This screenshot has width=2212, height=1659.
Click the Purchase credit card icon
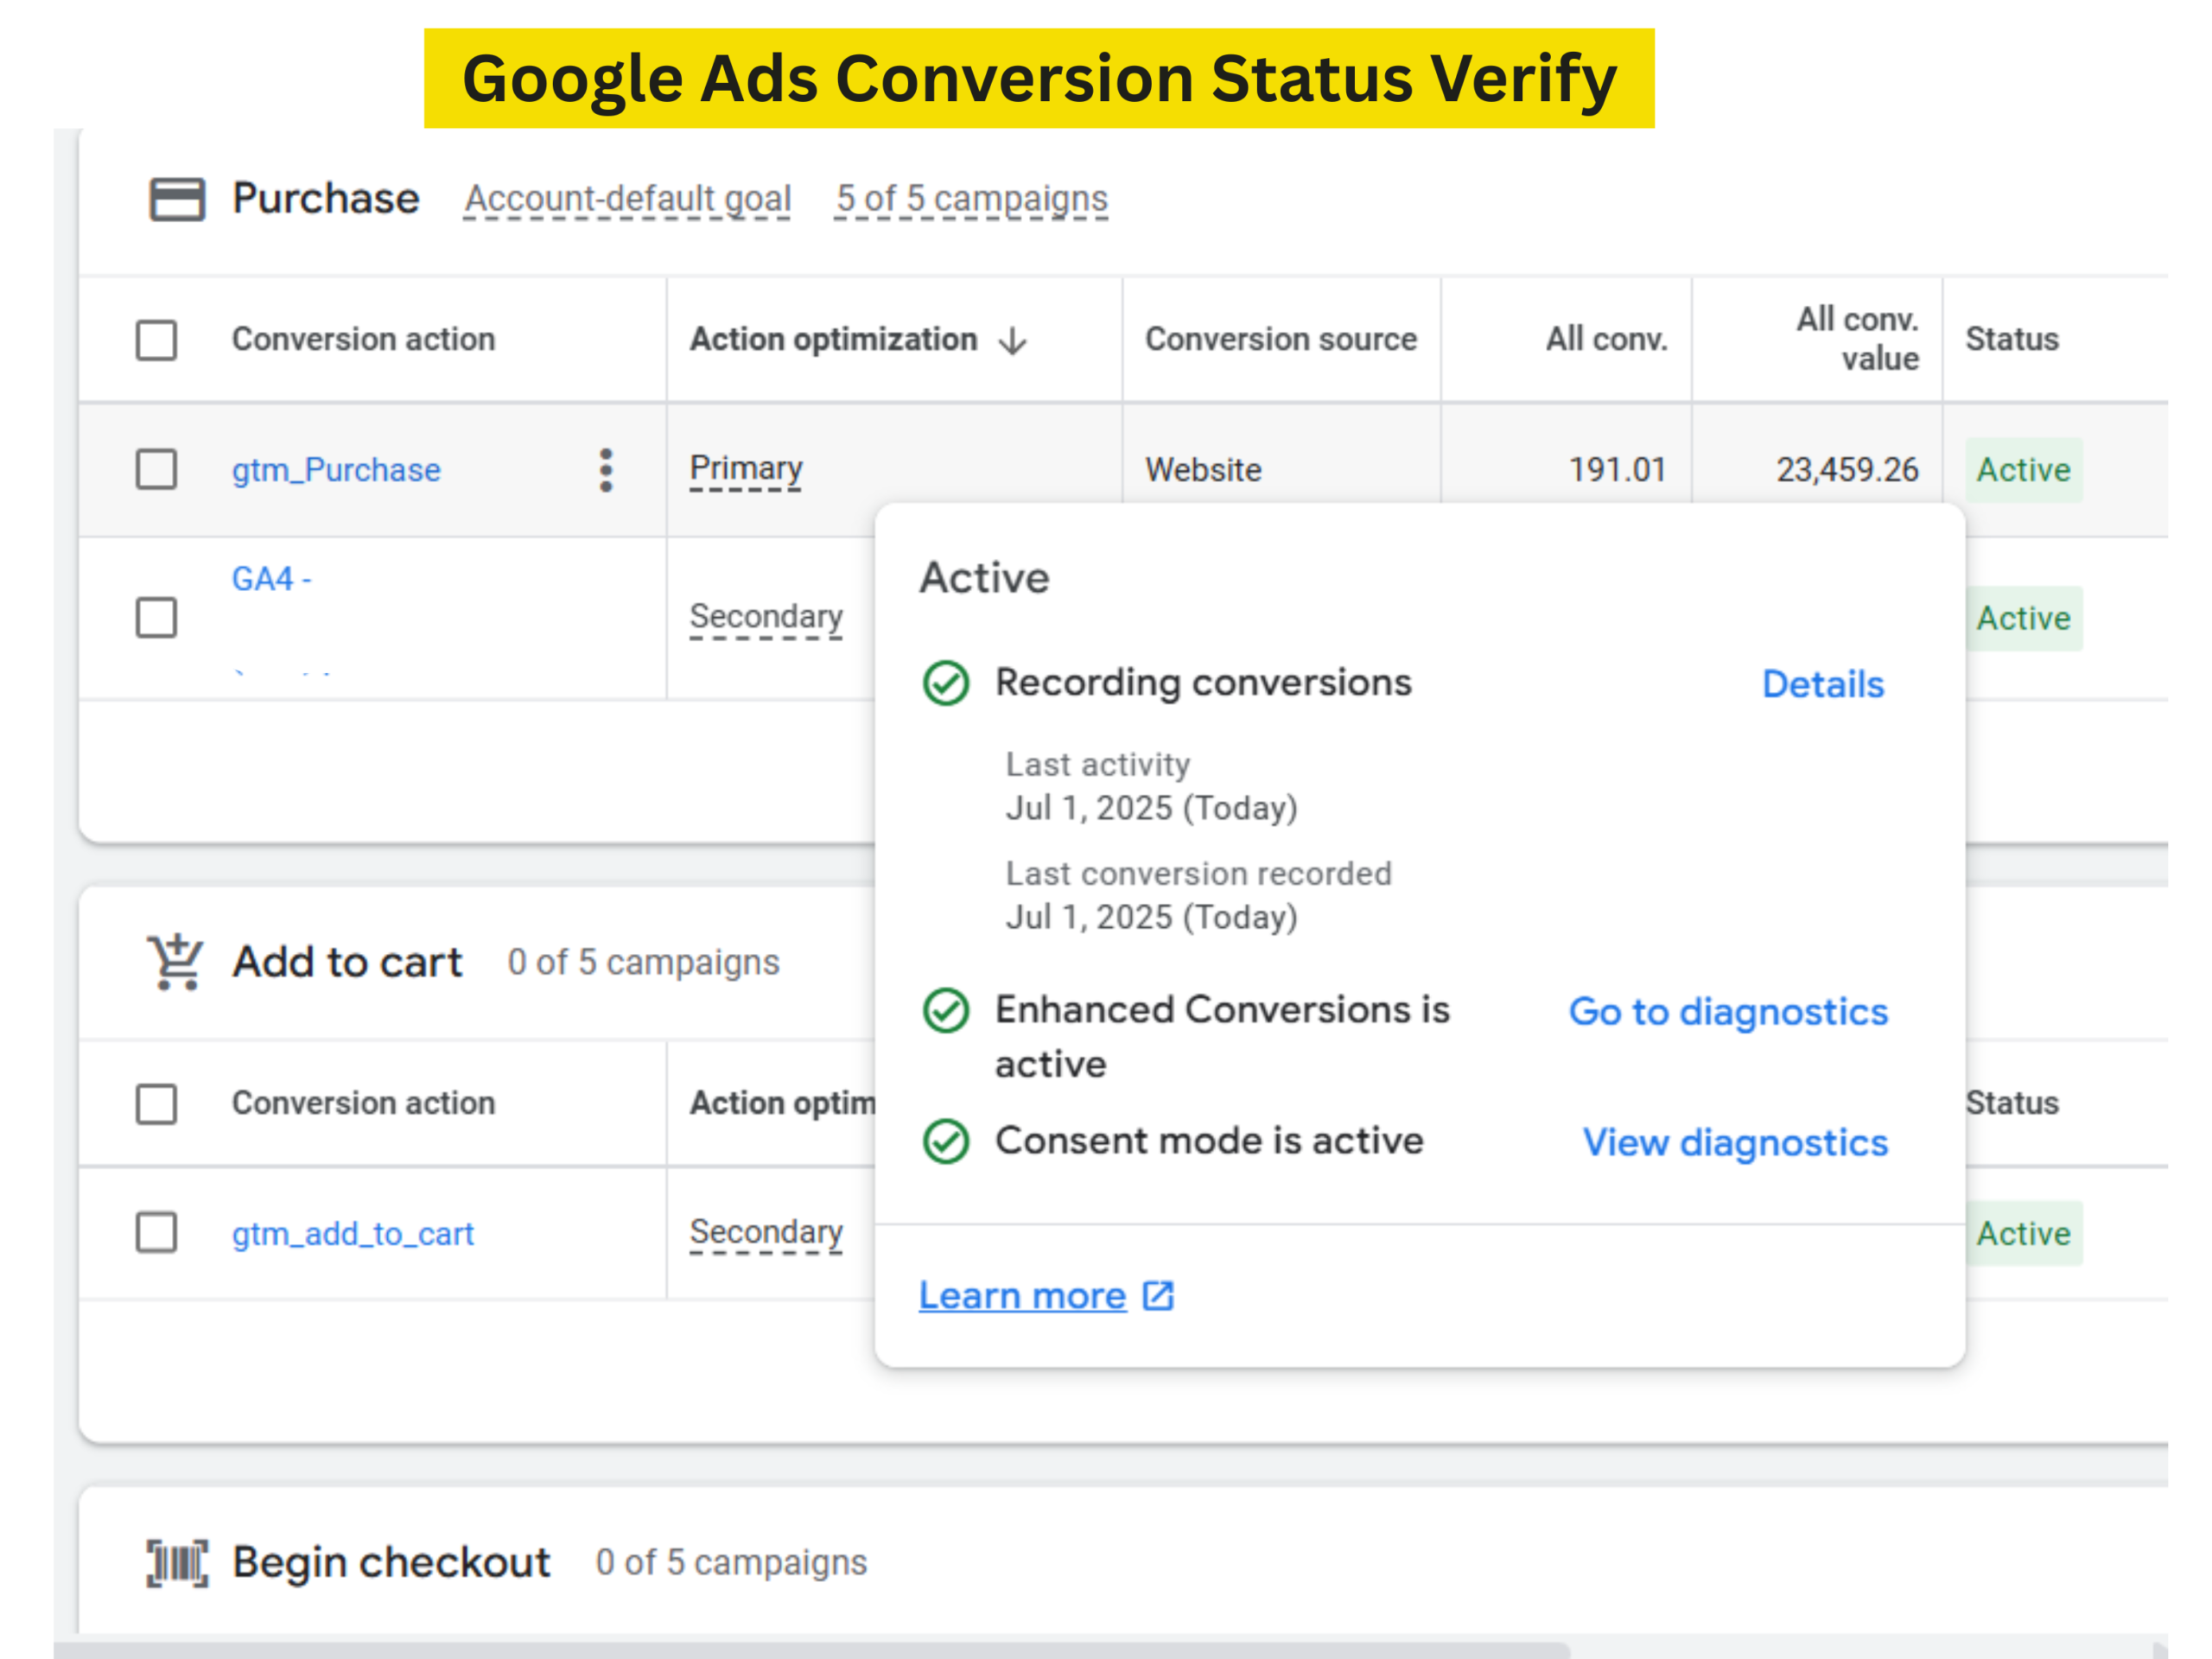(177, 199)
